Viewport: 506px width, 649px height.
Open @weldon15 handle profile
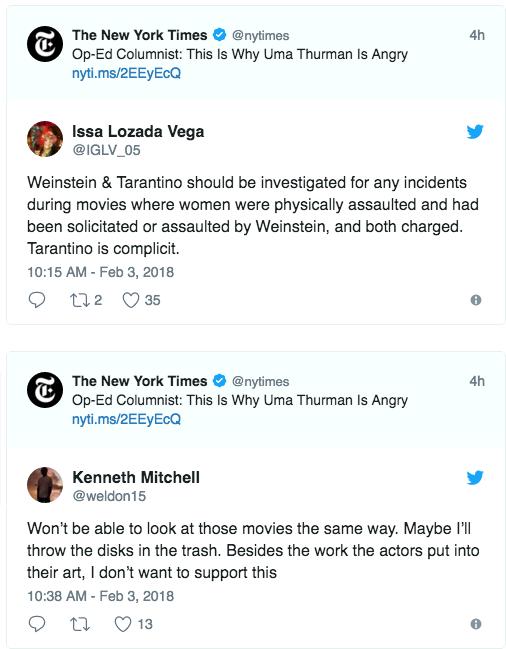(x=109, y=496)
